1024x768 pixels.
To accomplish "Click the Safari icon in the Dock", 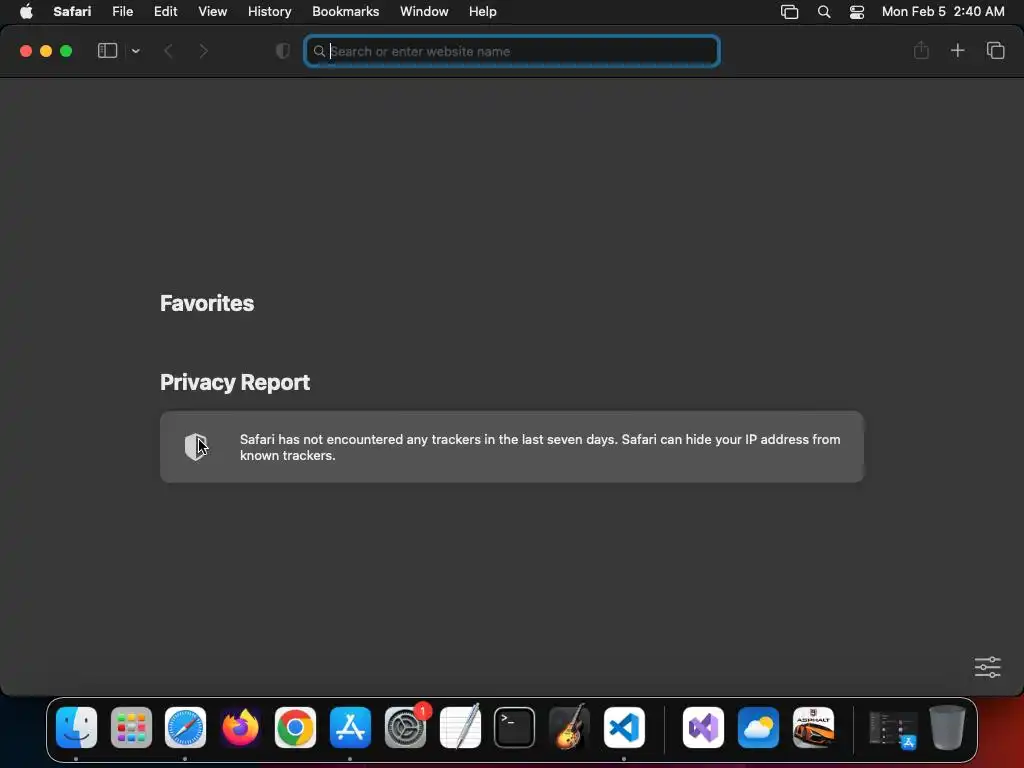I will point(185,727).
